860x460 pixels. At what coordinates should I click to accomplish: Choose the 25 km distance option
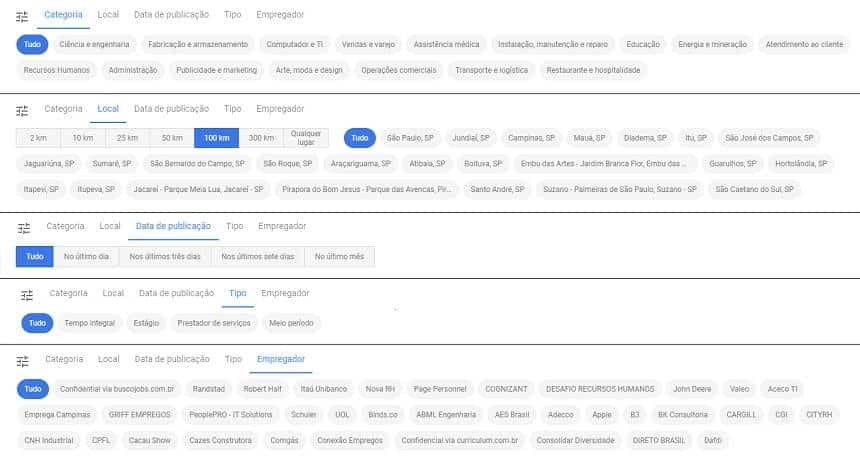[127, 138]
